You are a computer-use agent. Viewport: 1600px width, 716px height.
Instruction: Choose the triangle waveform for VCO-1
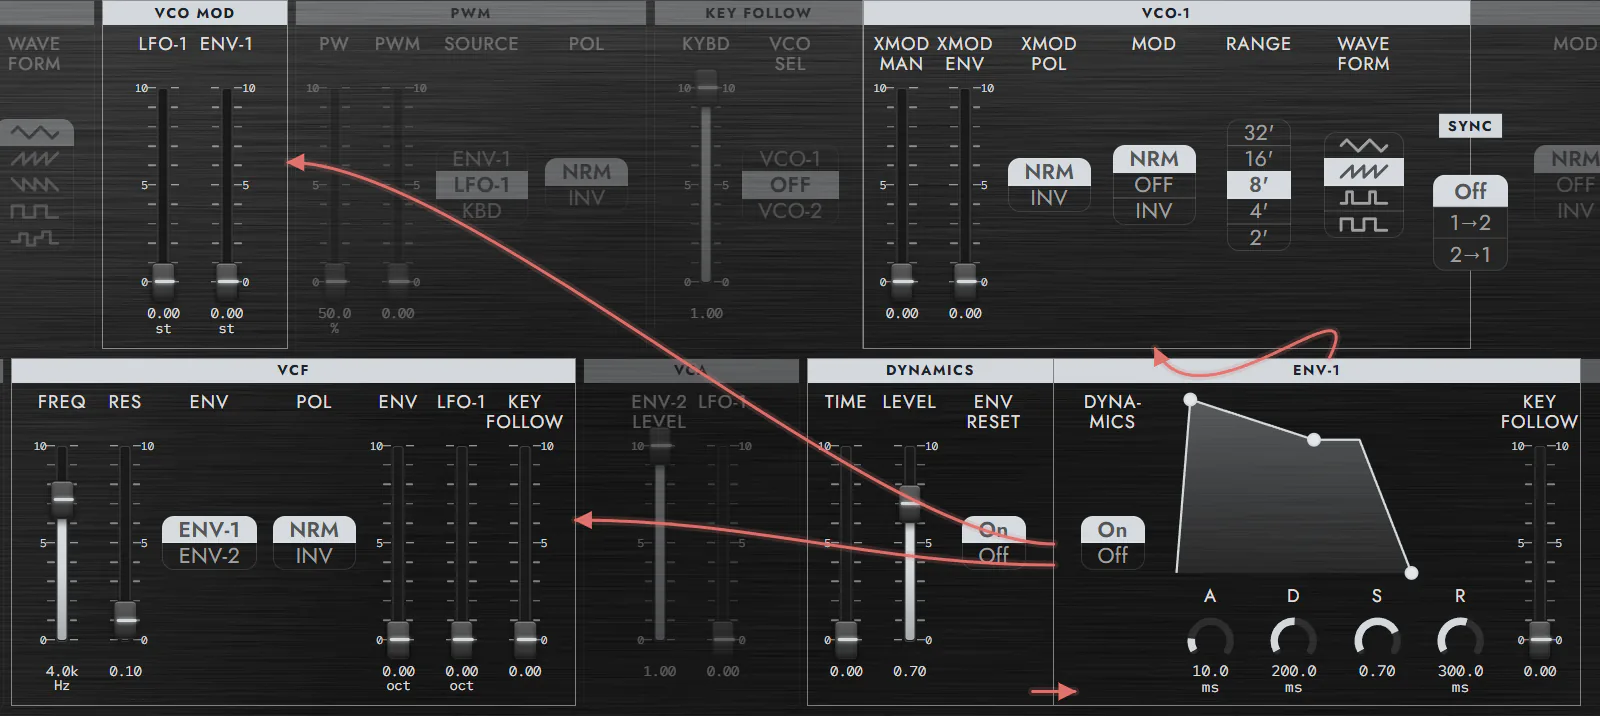(x=1363, y=146)
